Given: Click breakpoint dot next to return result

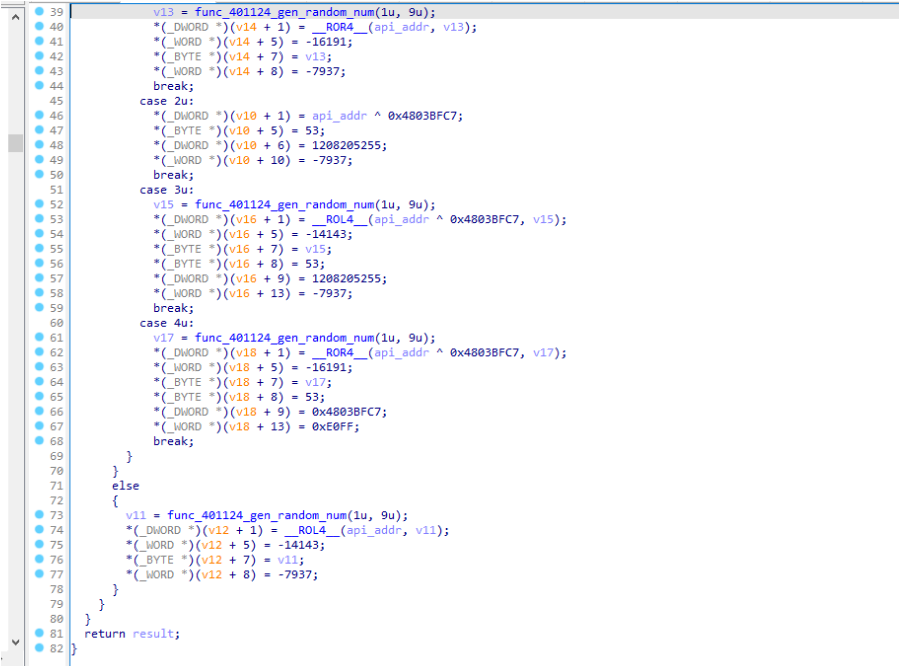Looking at the screenshot, I should [38, 634].
